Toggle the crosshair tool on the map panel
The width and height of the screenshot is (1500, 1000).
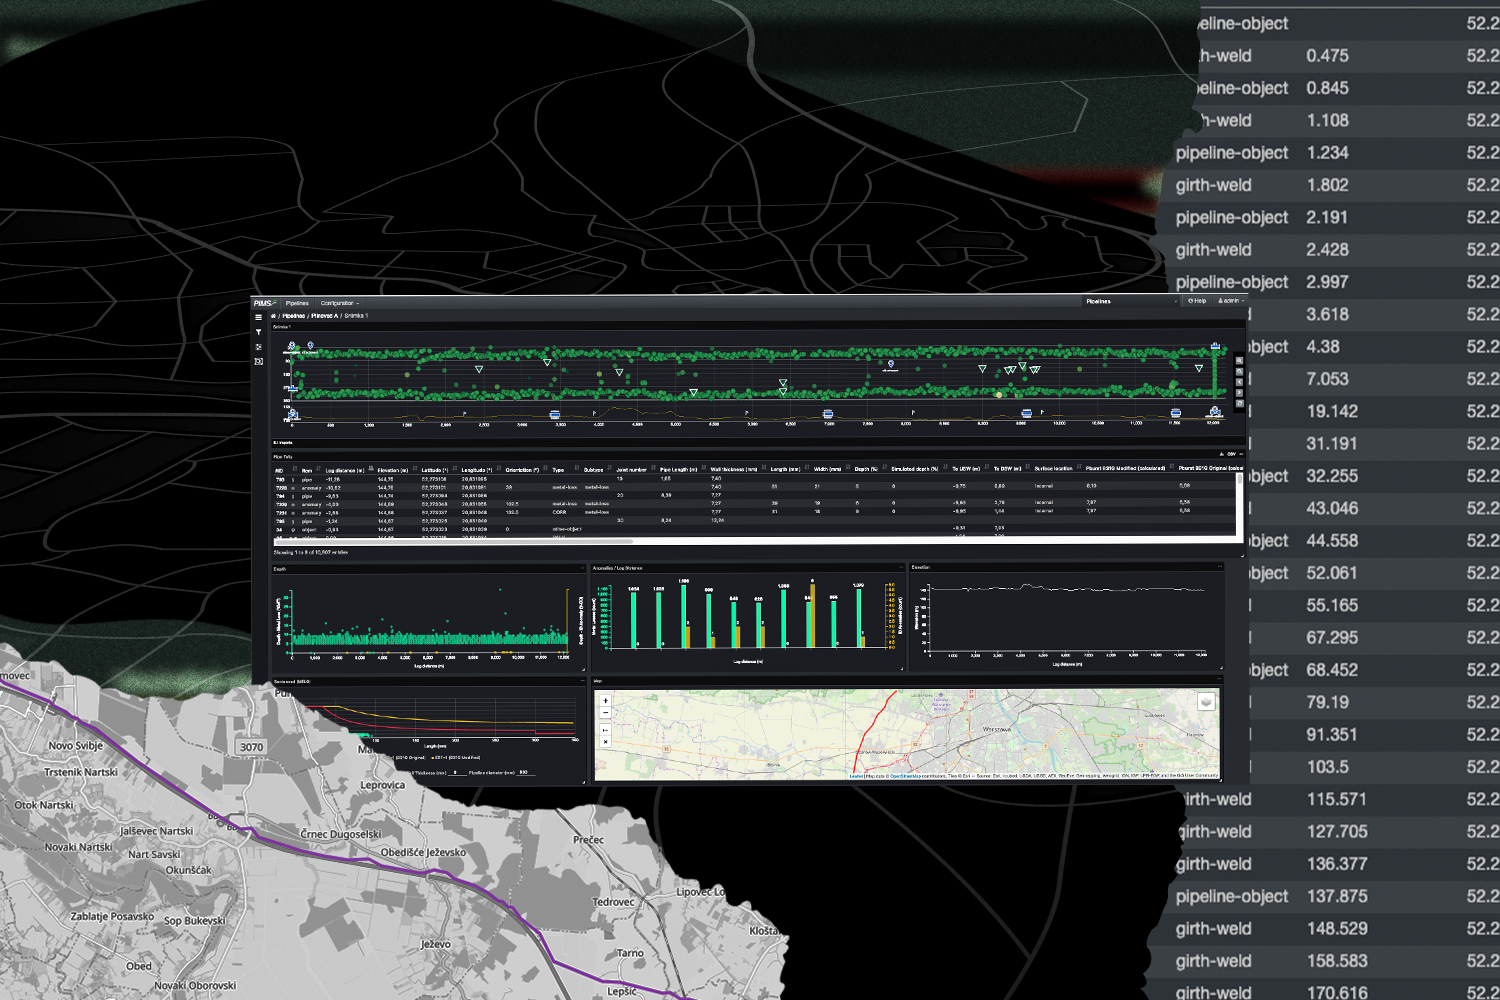click(605, 742)
